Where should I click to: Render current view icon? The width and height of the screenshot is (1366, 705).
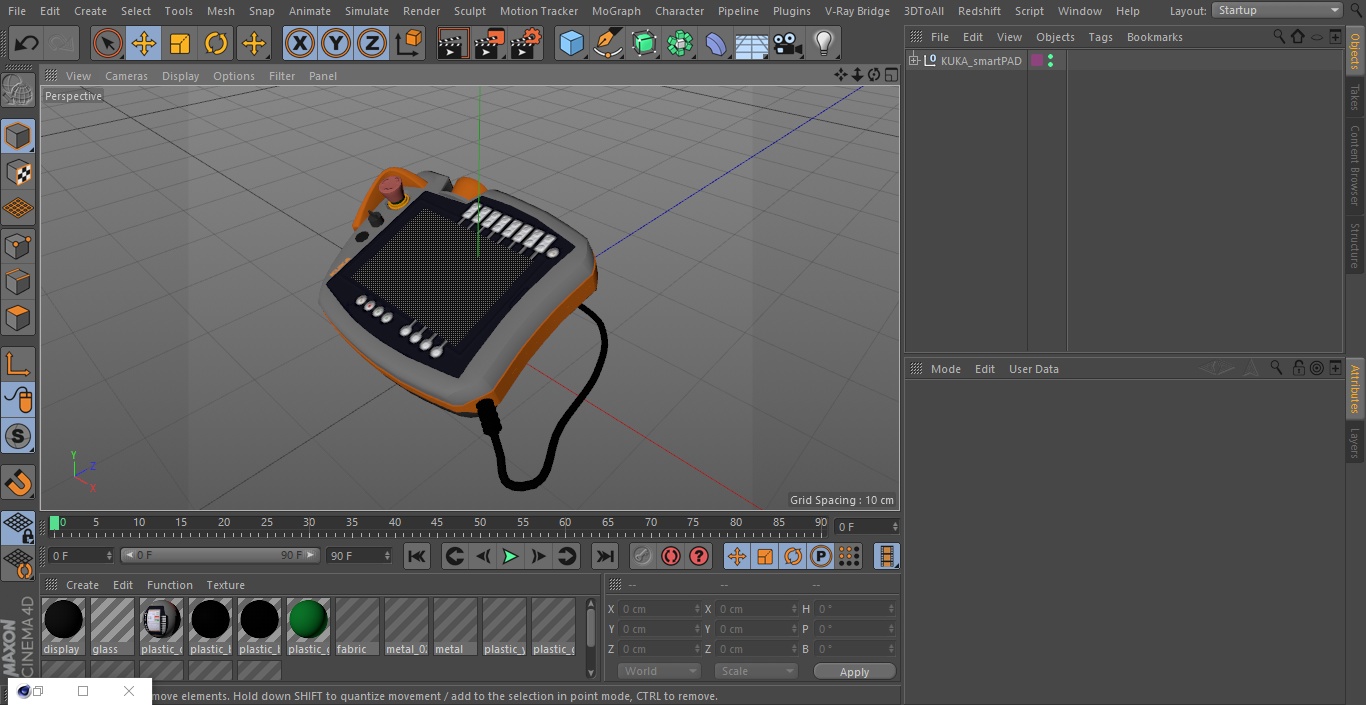coord(453,43)
